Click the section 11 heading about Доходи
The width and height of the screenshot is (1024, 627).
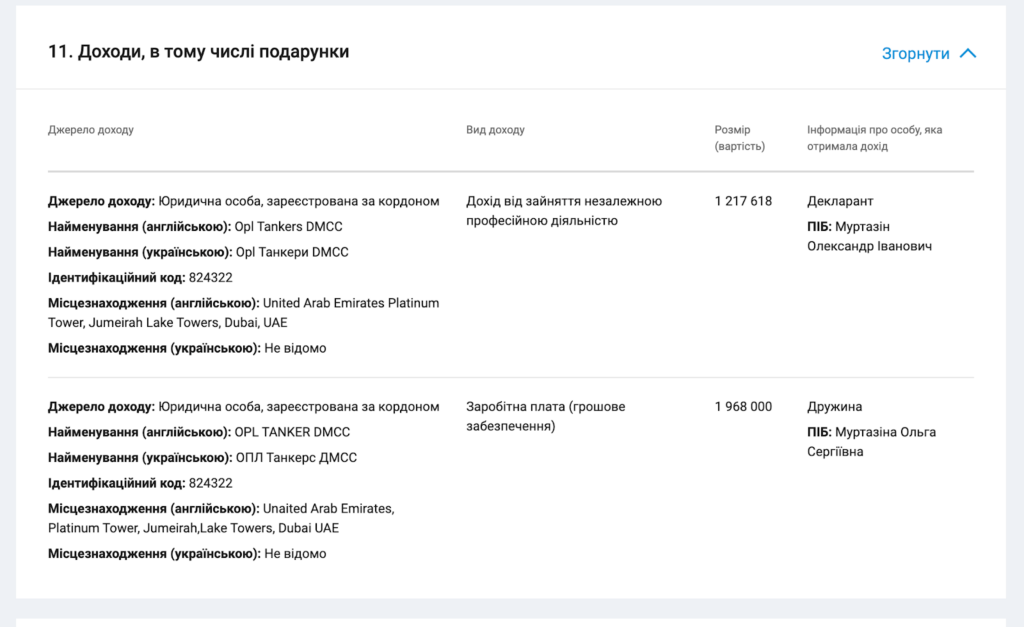198,52
